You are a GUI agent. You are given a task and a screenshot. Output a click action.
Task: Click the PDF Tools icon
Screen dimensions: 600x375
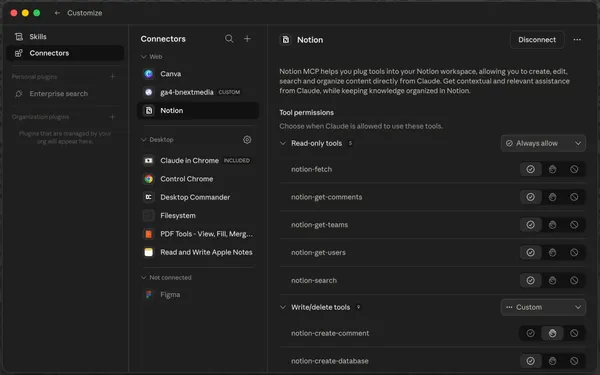click(148, 234)
